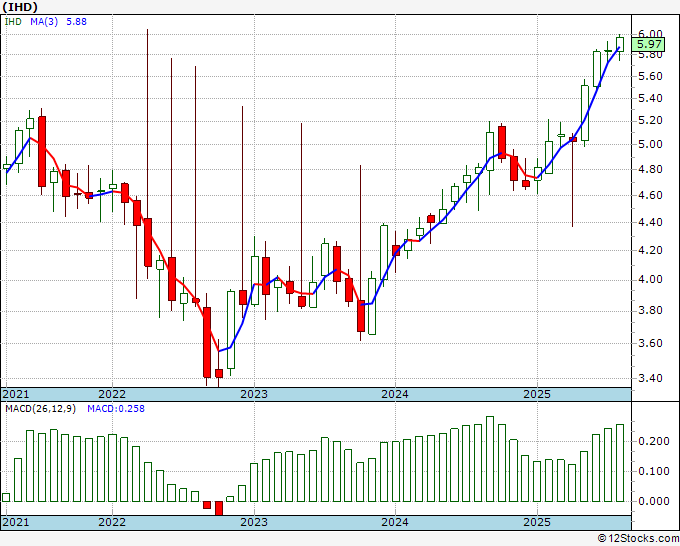Click 2022 on price chart time axis

[112, 394]
